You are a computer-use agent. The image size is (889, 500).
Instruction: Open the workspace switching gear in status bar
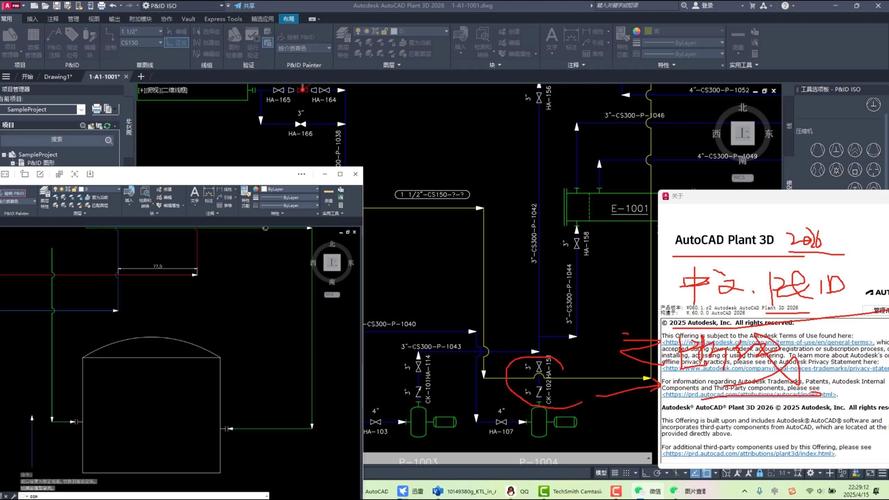pos(810,473)
